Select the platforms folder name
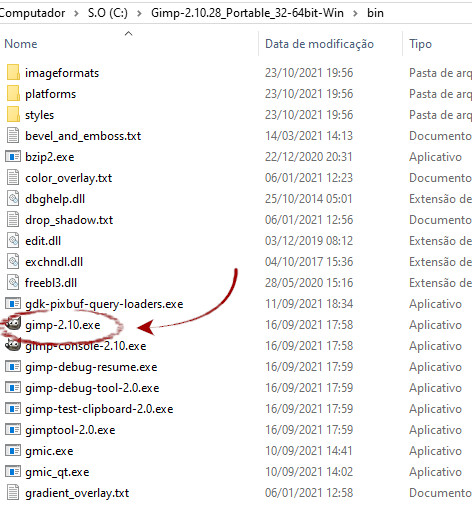This screenshot has height=505, width=472. point(51,94)
